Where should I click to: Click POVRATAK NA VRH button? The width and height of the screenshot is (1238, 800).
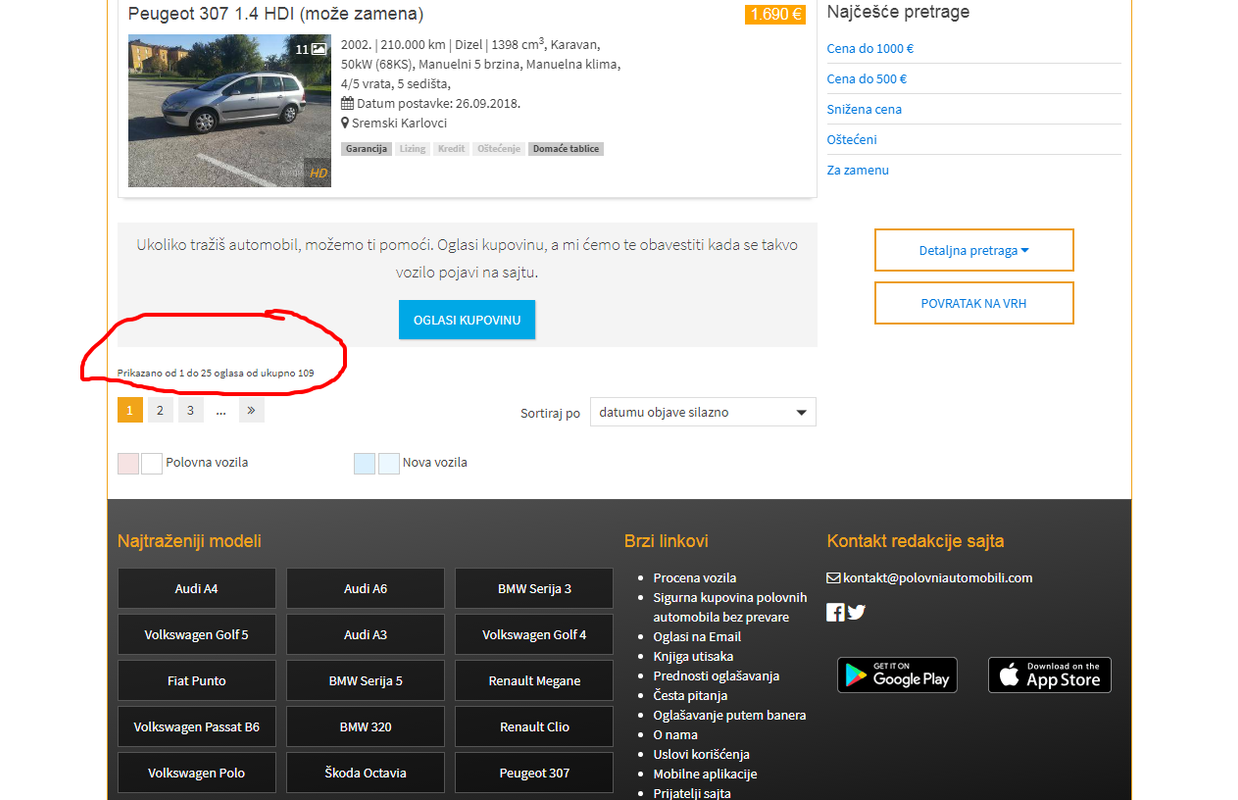pos(974,303)
